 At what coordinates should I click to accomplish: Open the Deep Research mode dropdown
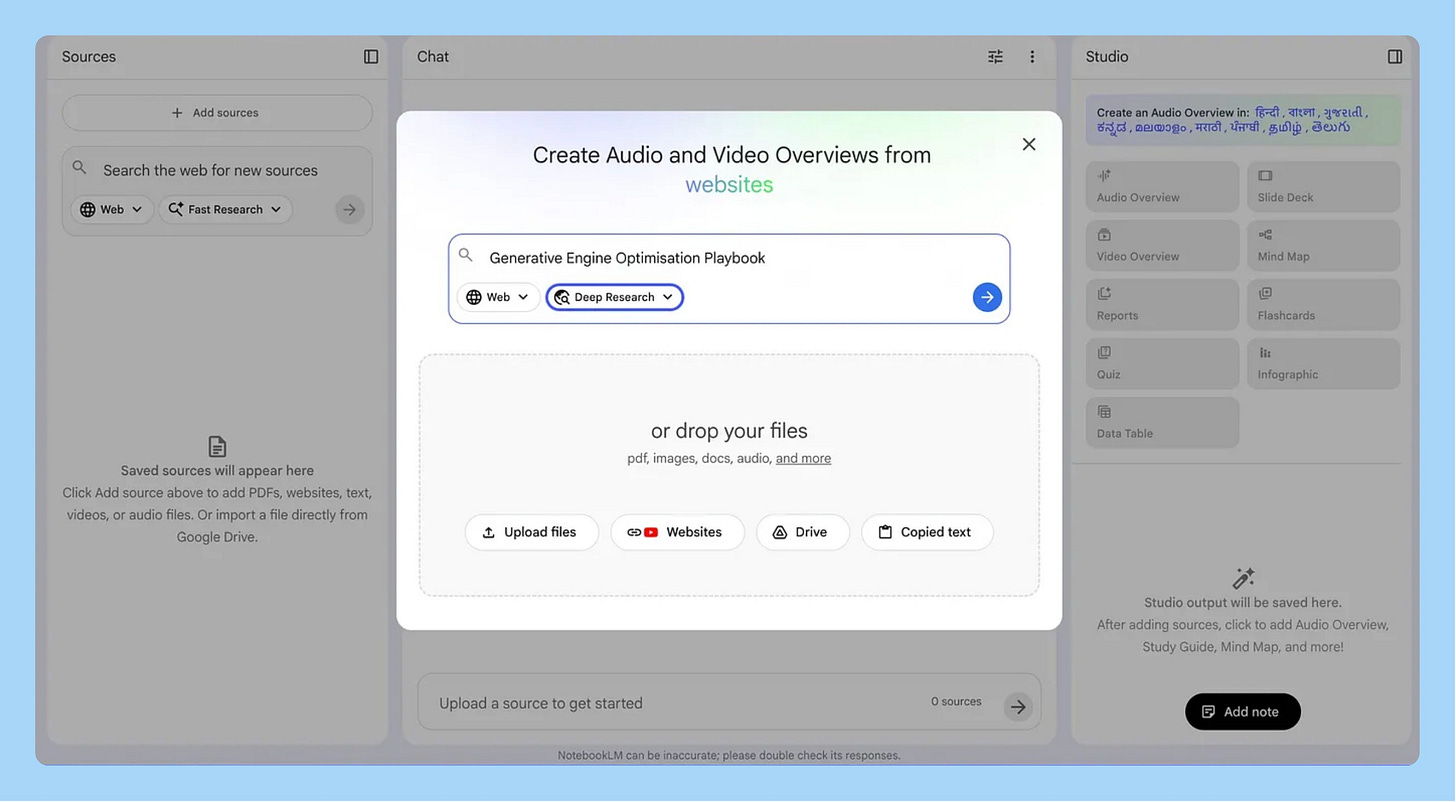coord(615,297)
